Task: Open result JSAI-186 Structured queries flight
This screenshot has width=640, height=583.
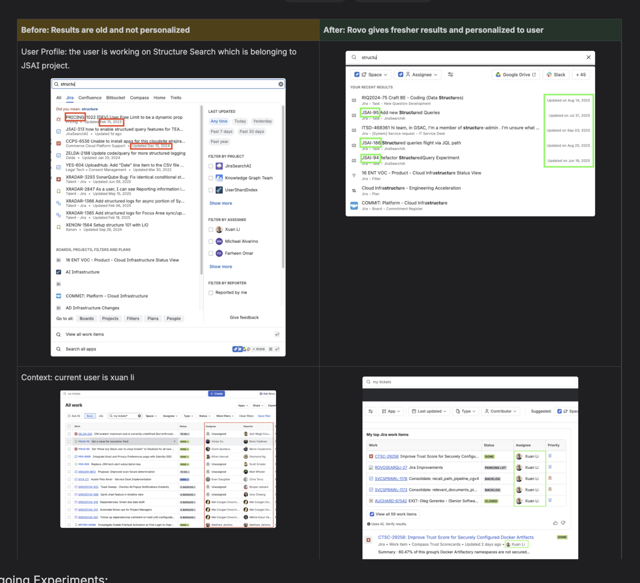Action: point(411,143)
